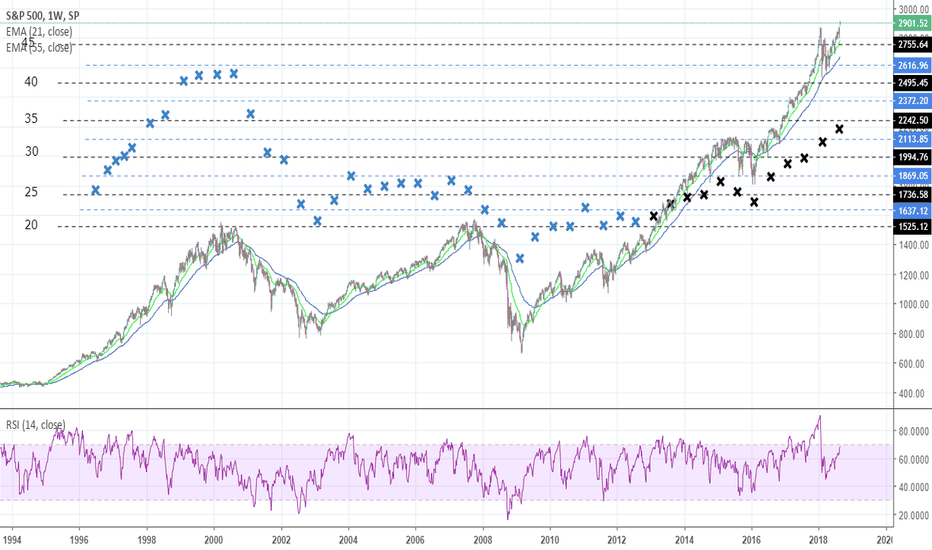Screen dimensions: 932x550
Task: Click the 2018 year on time axis
Action: click(x=818, y=540)
